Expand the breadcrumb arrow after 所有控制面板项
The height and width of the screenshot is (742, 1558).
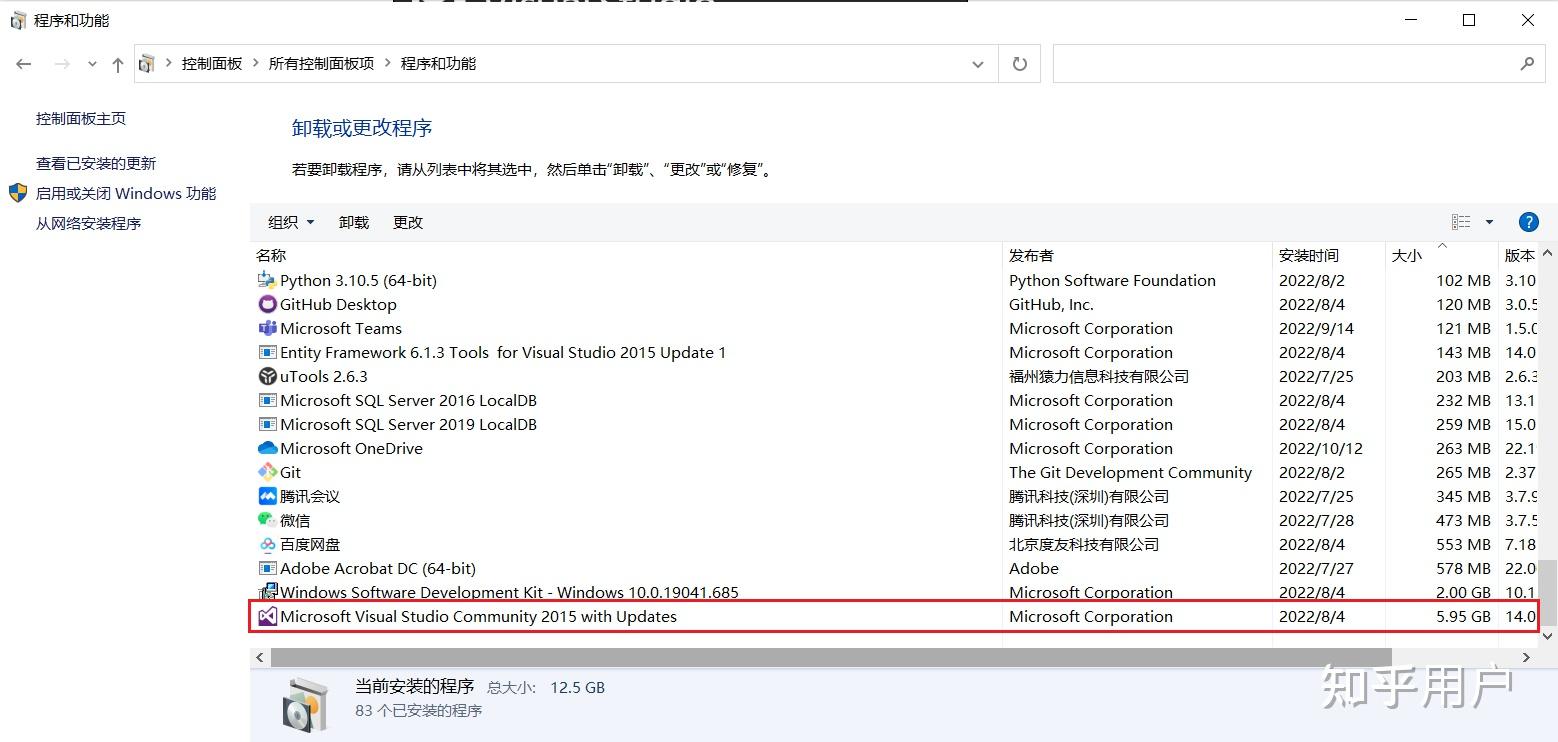click(x=387, y=64)
